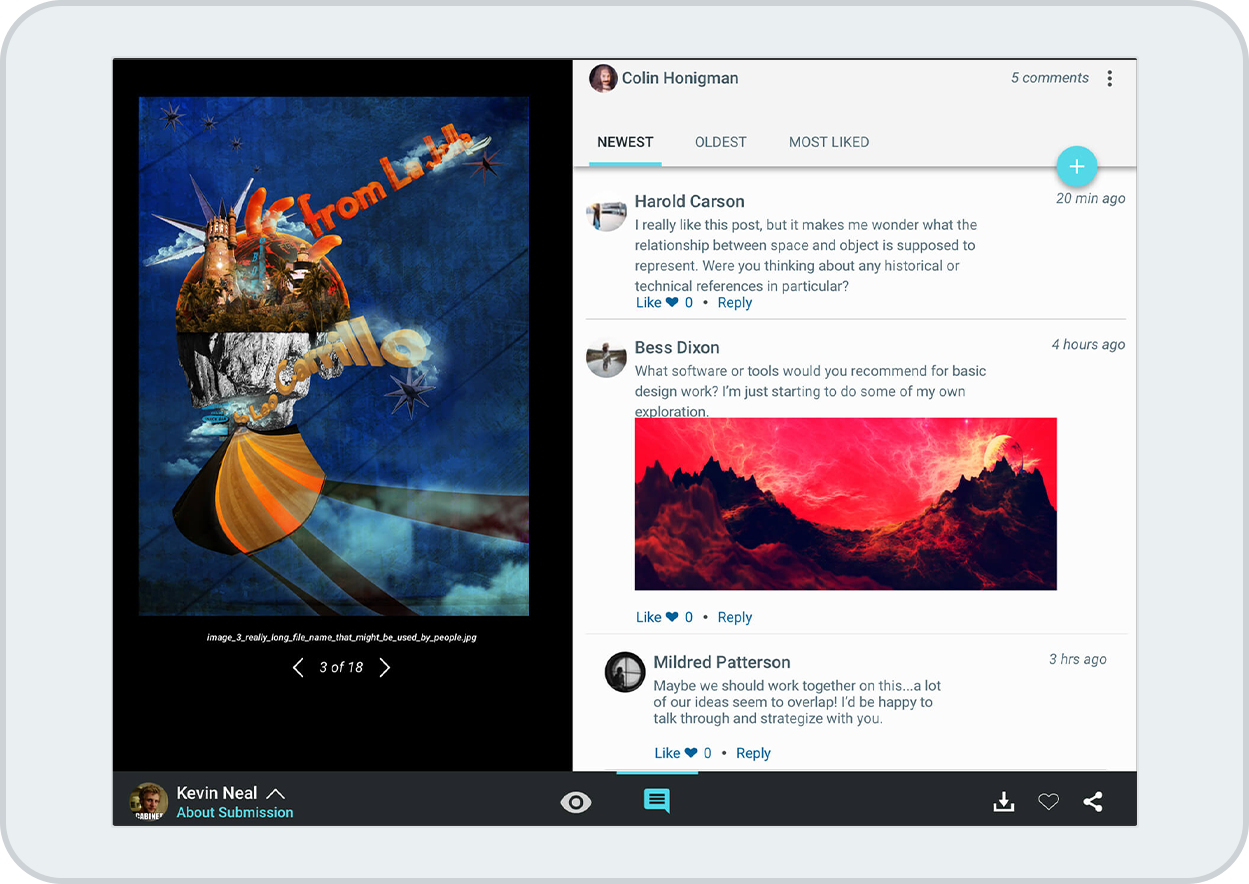Click the download icon in bottom bar
Screen dimensions: 1249x884
point(1004,802)
